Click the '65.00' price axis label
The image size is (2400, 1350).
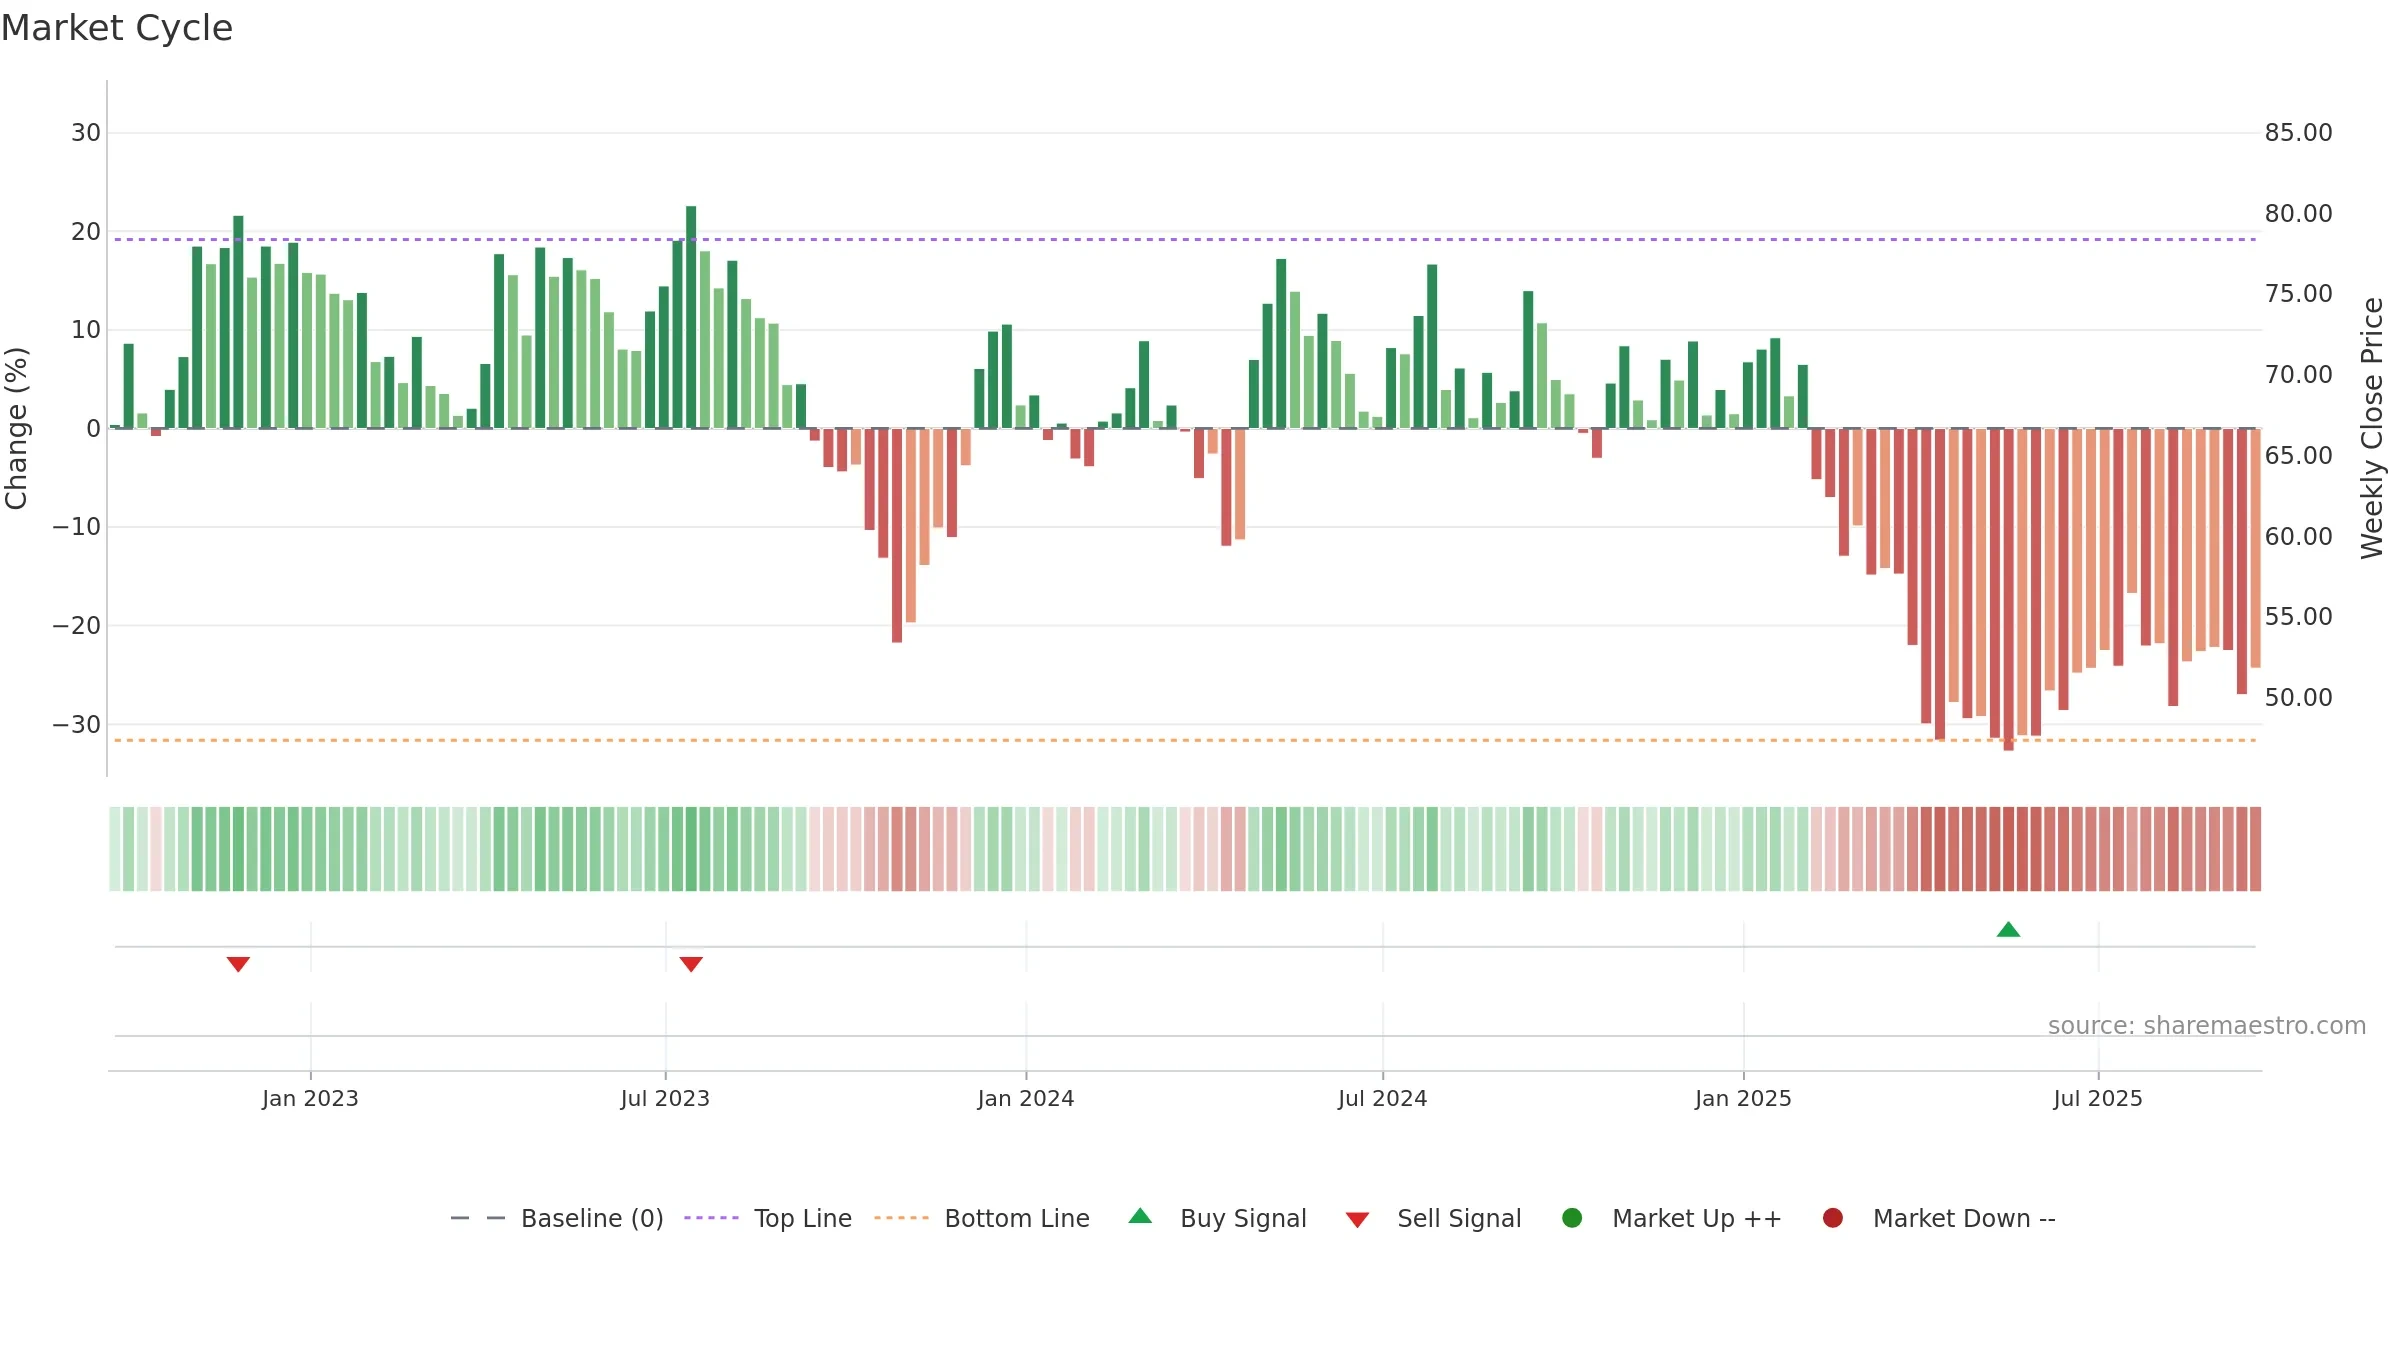2299,456
